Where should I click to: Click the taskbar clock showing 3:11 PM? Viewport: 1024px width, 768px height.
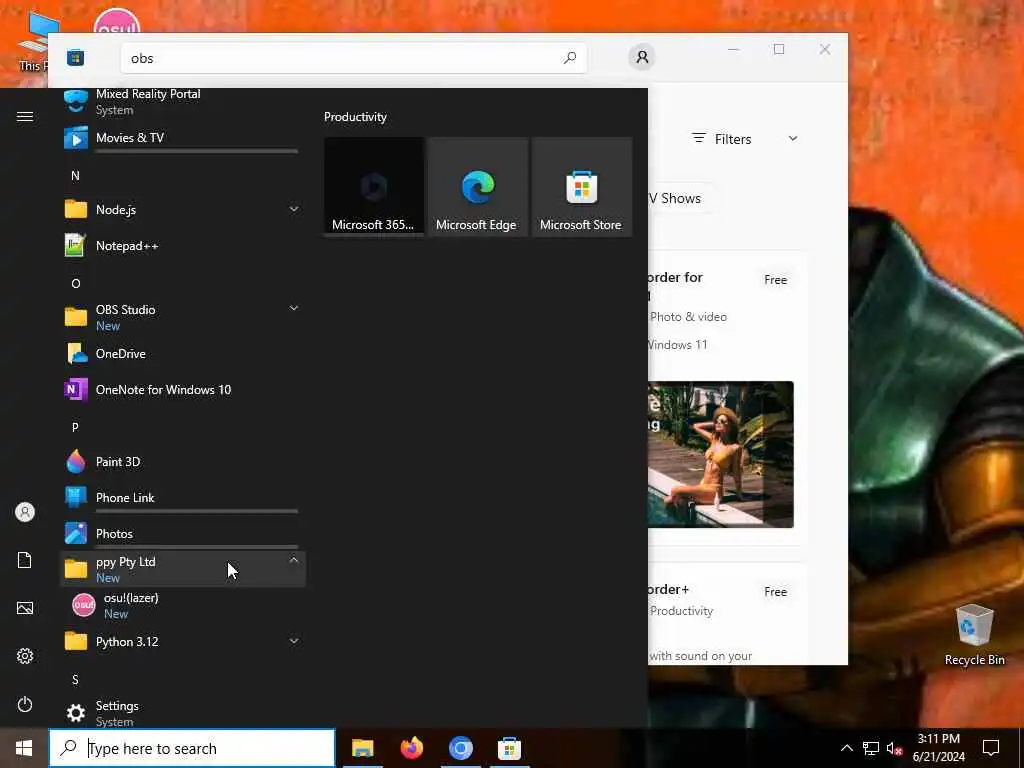[x=938, y=748]
